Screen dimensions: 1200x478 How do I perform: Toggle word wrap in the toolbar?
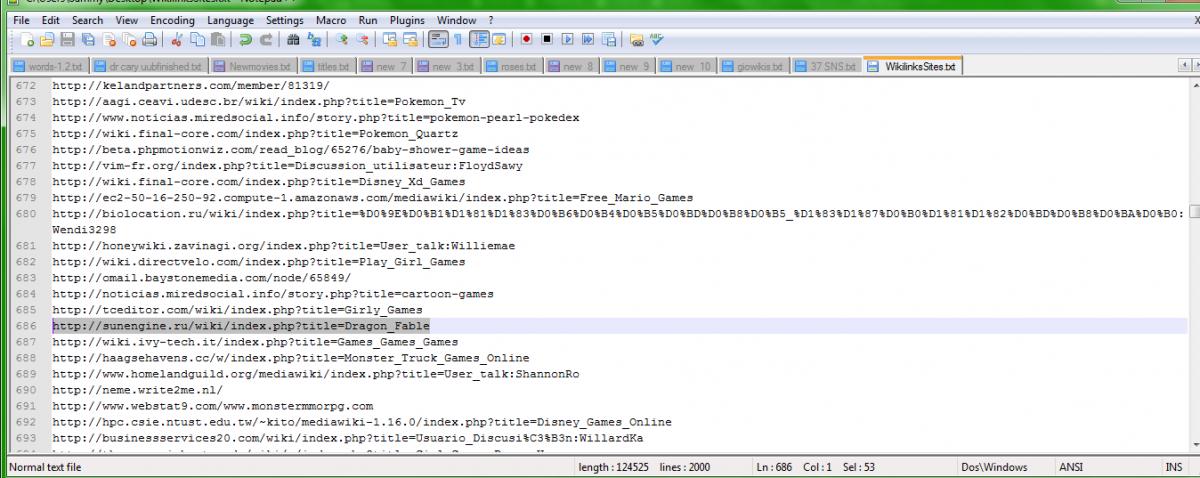coord(436,40)
